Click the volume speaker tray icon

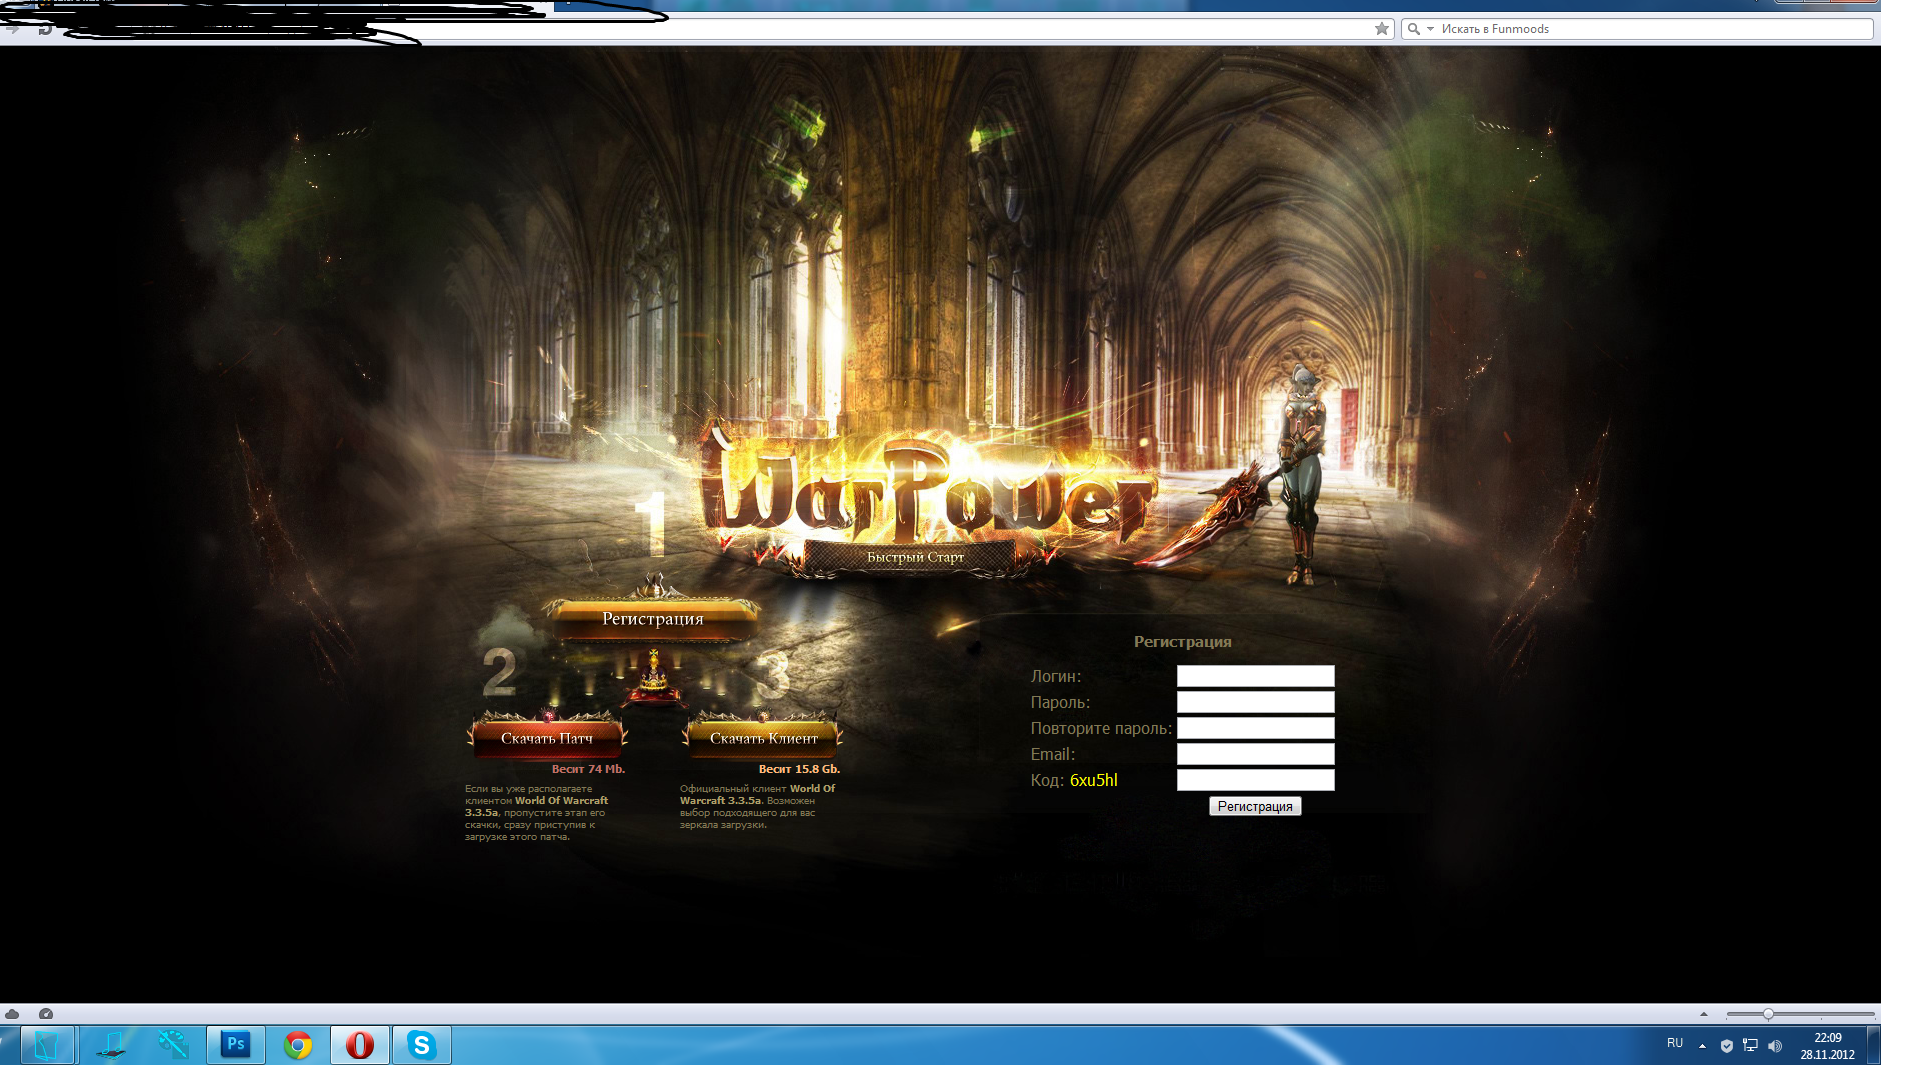1775,1046
